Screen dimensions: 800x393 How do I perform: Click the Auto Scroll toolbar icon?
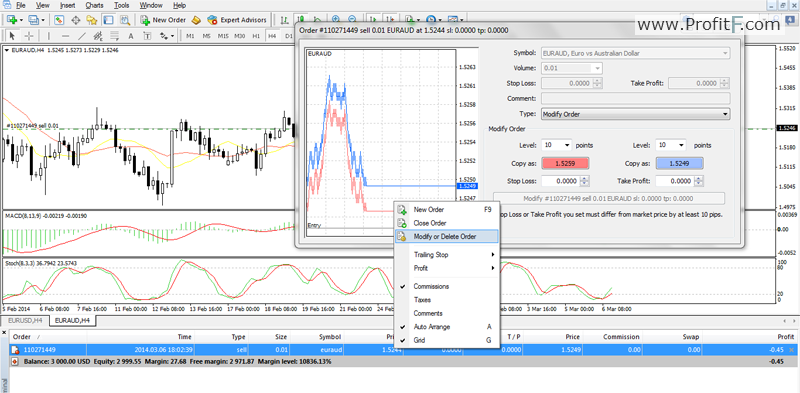(x=372, y=20)
